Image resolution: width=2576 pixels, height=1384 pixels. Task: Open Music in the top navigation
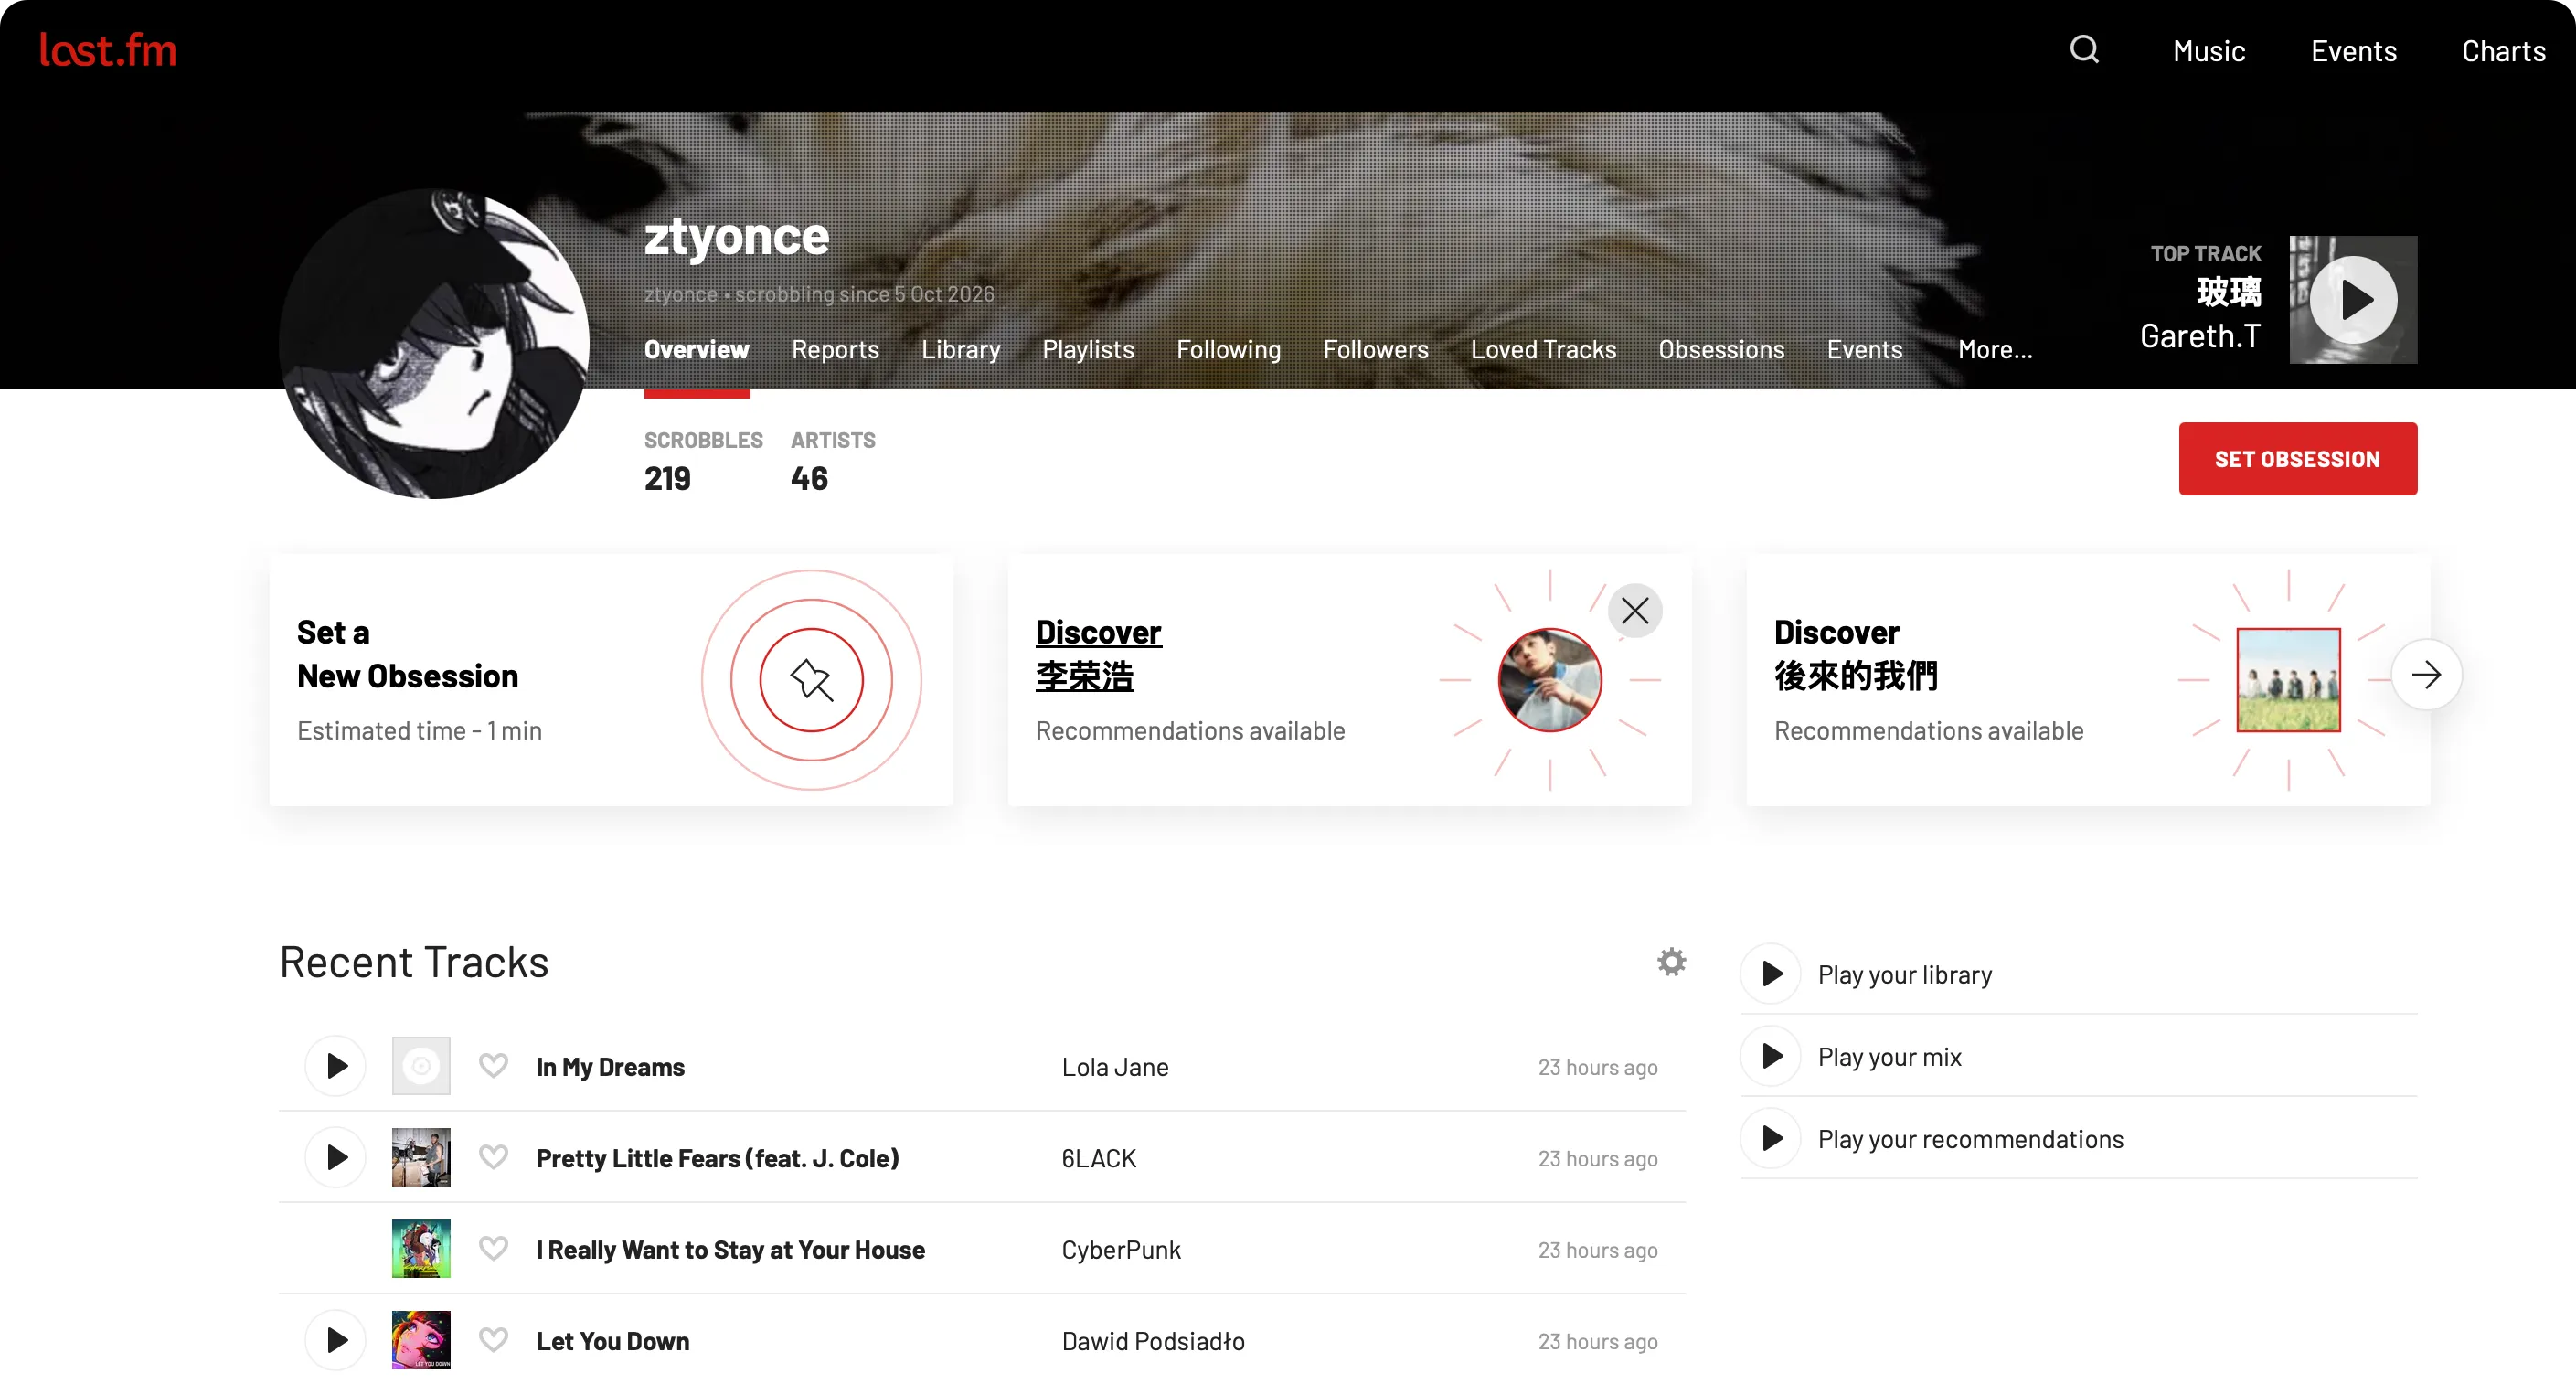point(2209,50)
